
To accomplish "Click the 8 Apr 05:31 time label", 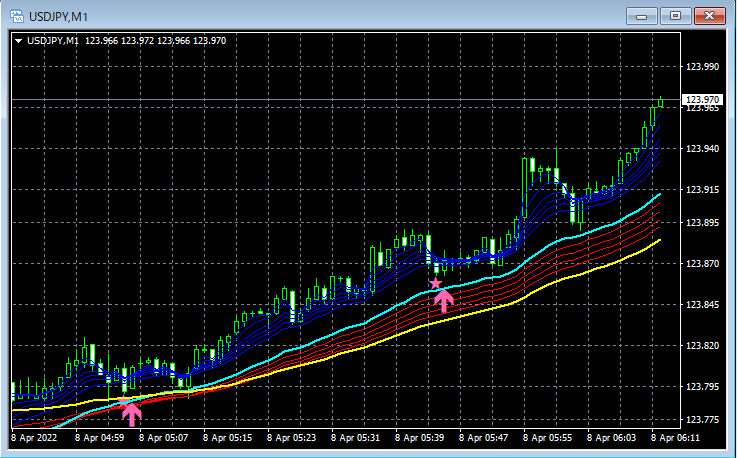I will [x=355, y=438].
